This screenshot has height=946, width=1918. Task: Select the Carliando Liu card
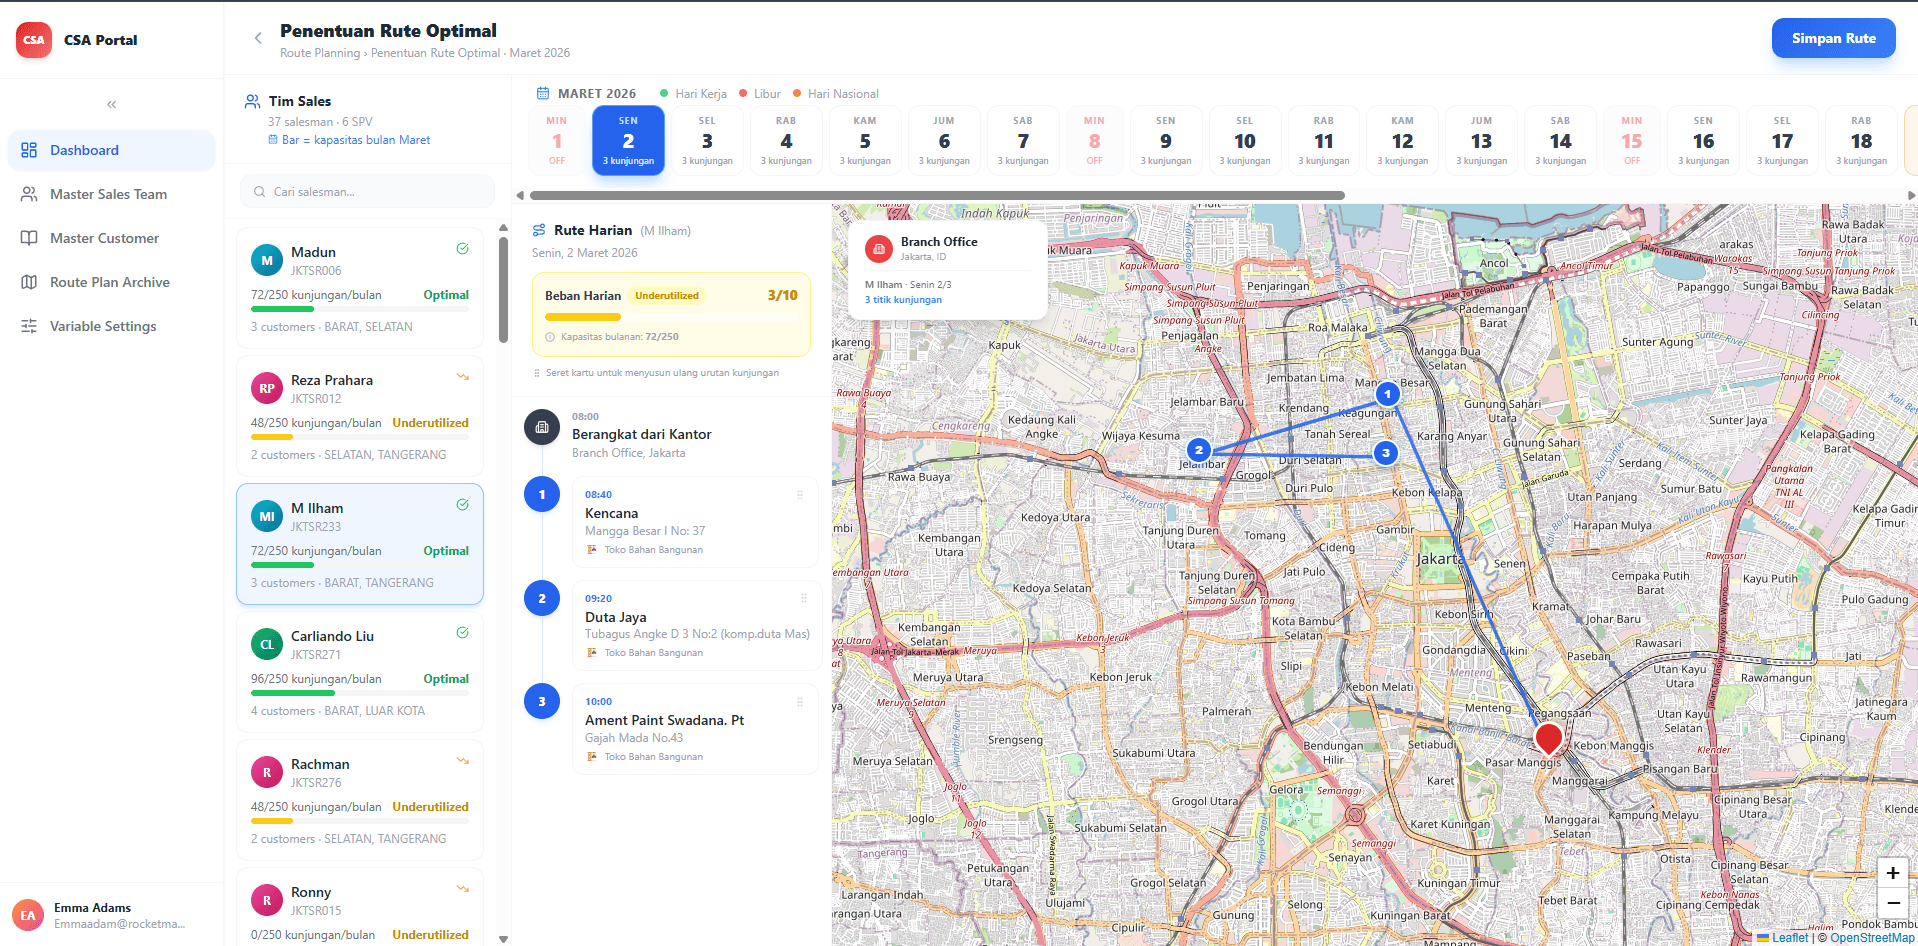[360, 672]
